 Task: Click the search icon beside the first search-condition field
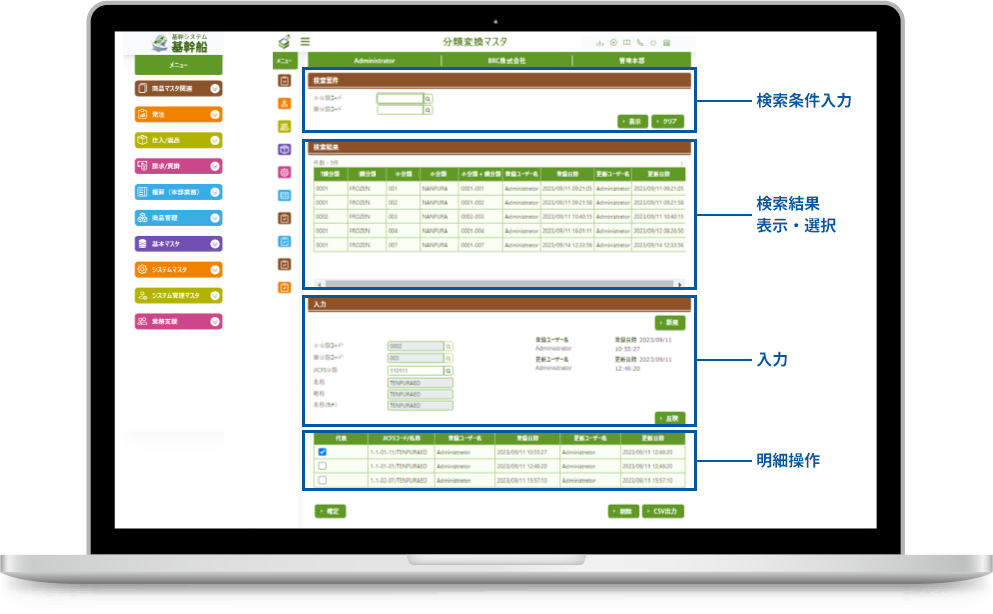click(428, 99)
